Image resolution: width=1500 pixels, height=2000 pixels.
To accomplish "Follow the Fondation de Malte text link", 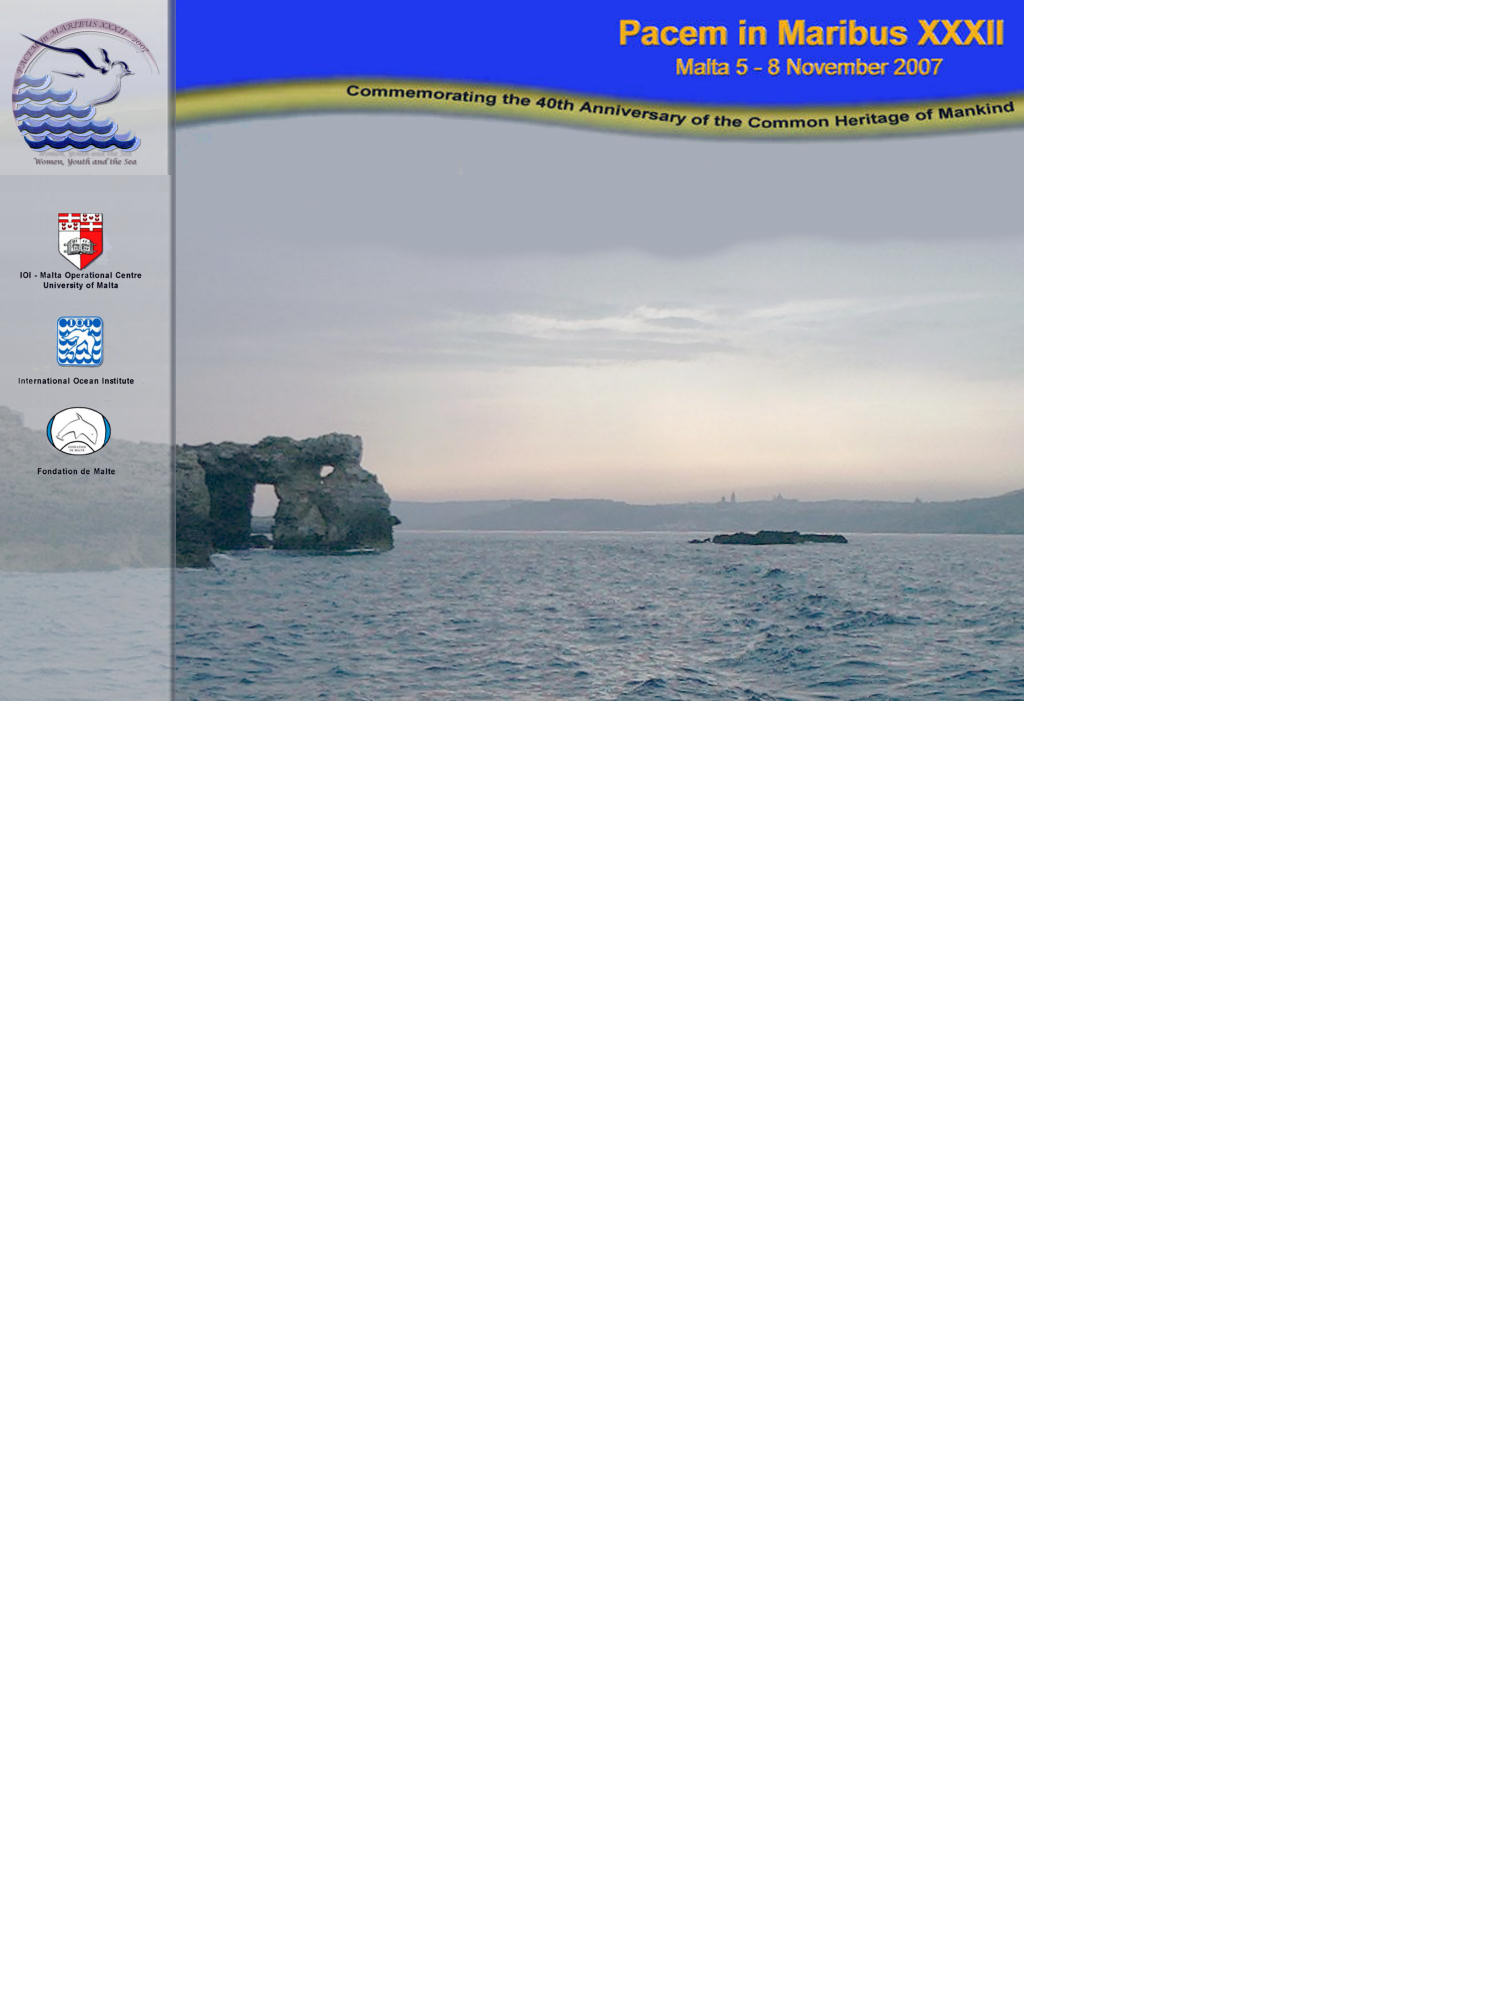I will point(76,471).
